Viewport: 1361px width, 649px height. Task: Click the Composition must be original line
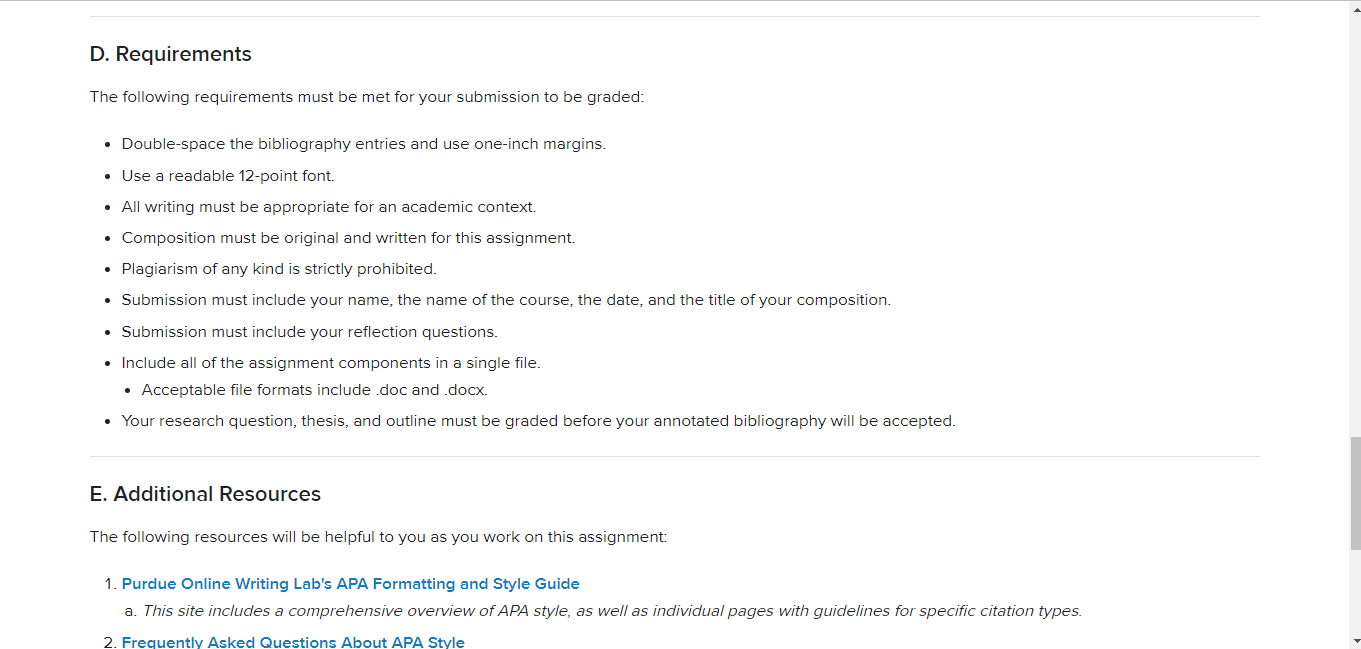[348, 238]
